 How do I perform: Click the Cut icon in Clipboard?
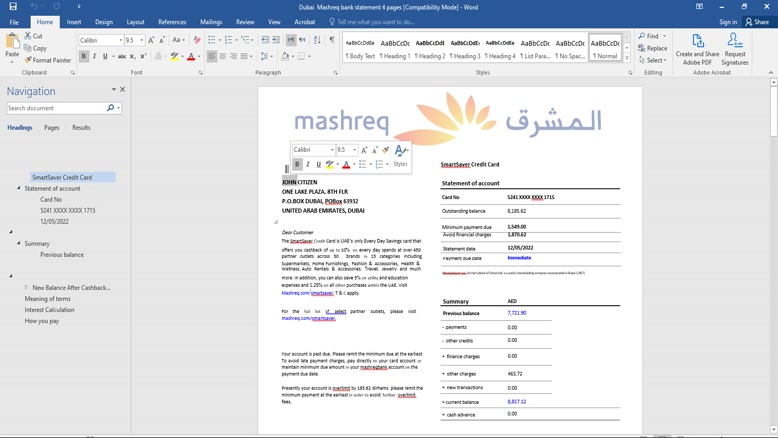pos(33,36)
